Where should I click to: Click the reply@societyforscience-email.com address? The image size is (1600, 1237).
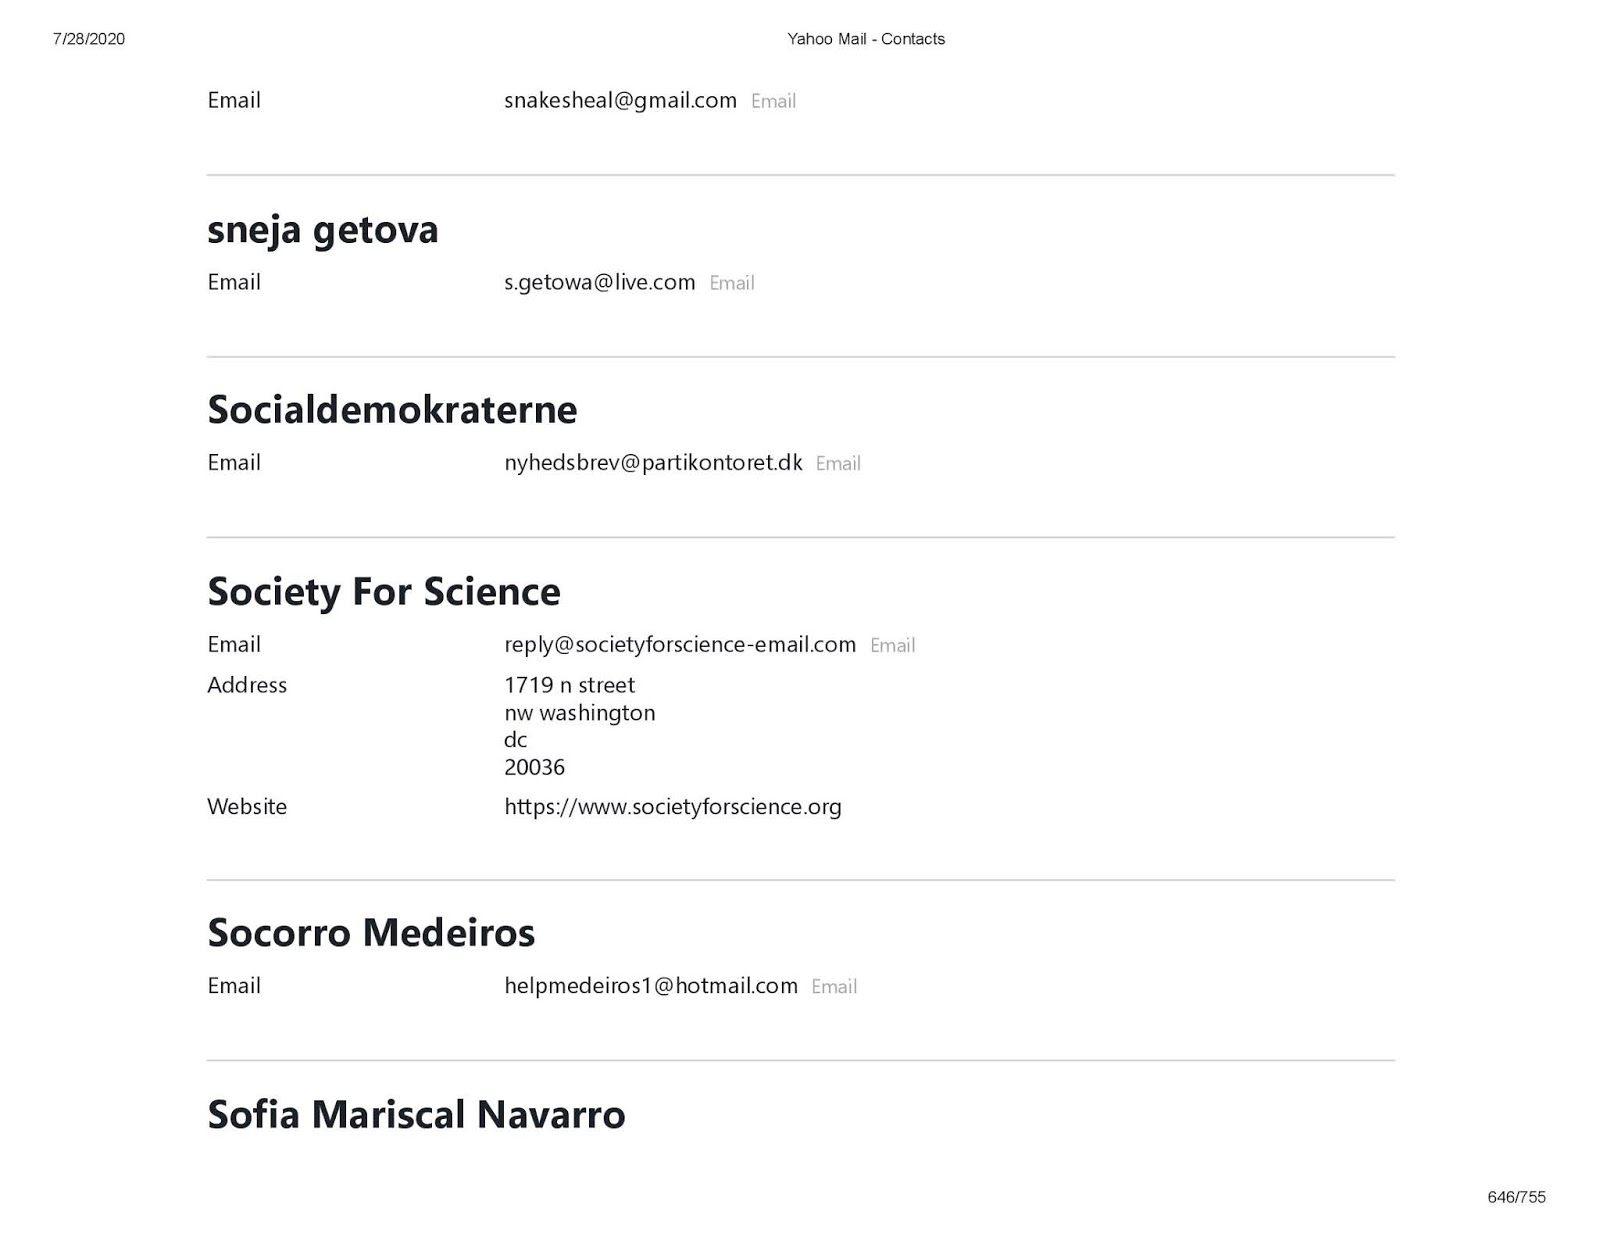click(x=680, y=644)
